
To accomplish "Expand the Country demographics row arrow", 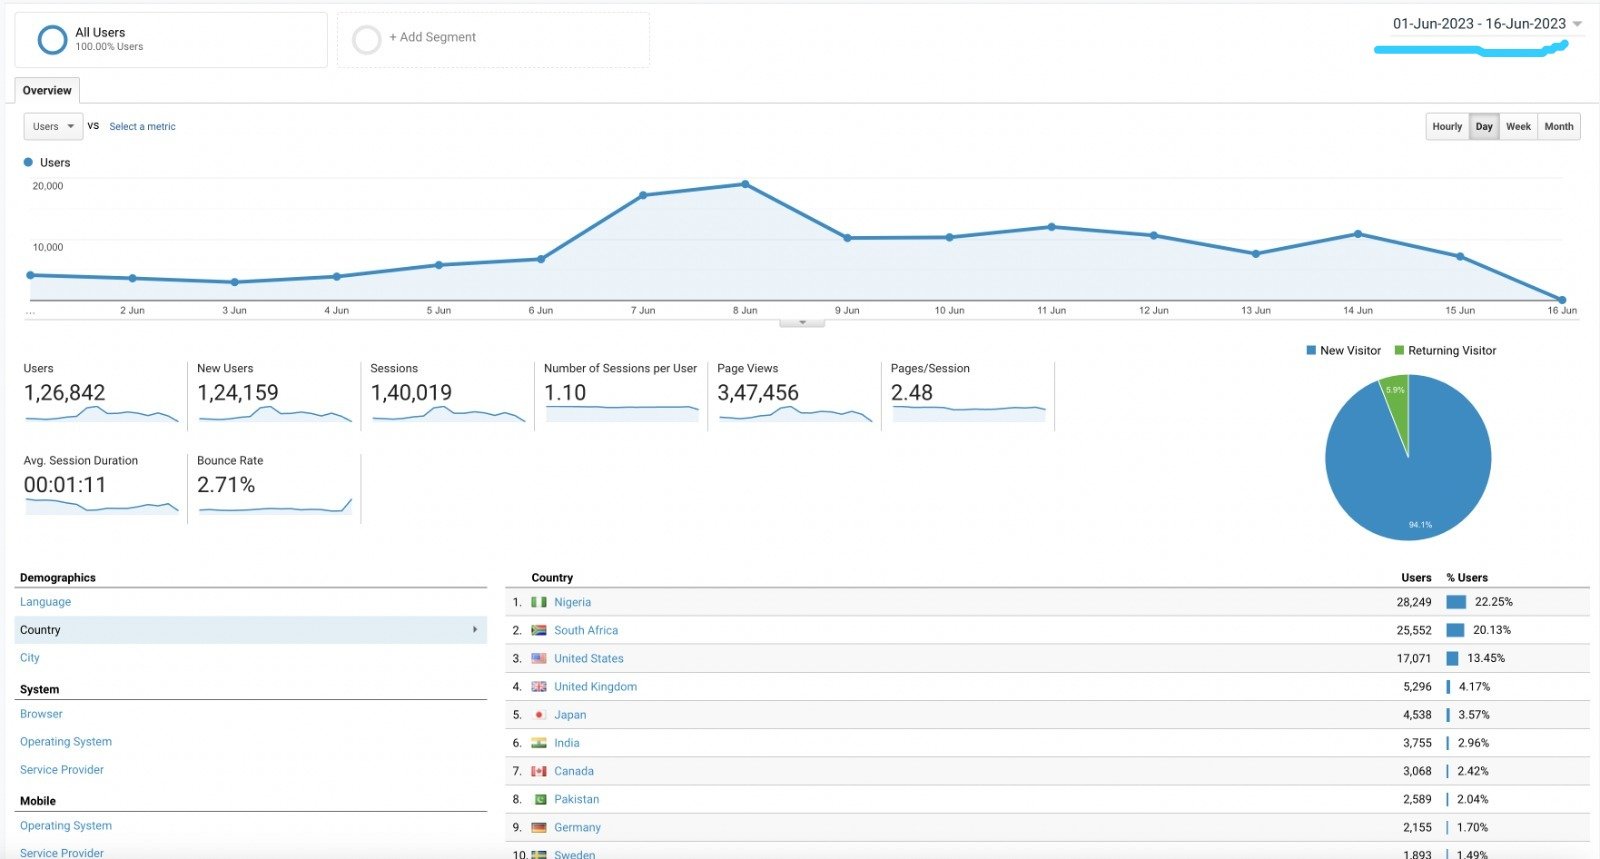I will click(x=475, y=630).
